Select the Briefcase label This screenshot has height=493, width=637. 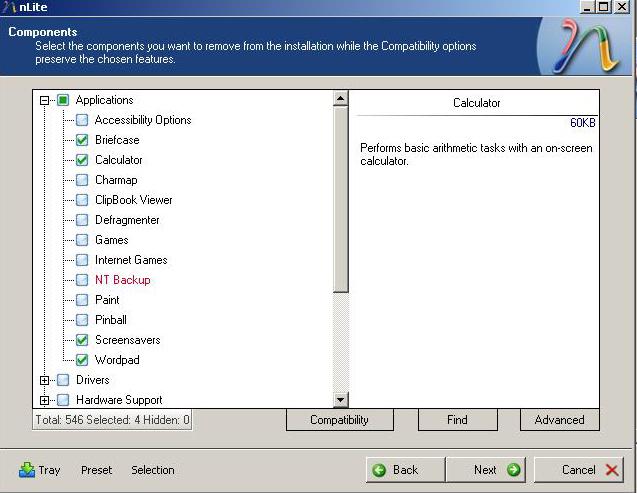[x=117, y=140]
